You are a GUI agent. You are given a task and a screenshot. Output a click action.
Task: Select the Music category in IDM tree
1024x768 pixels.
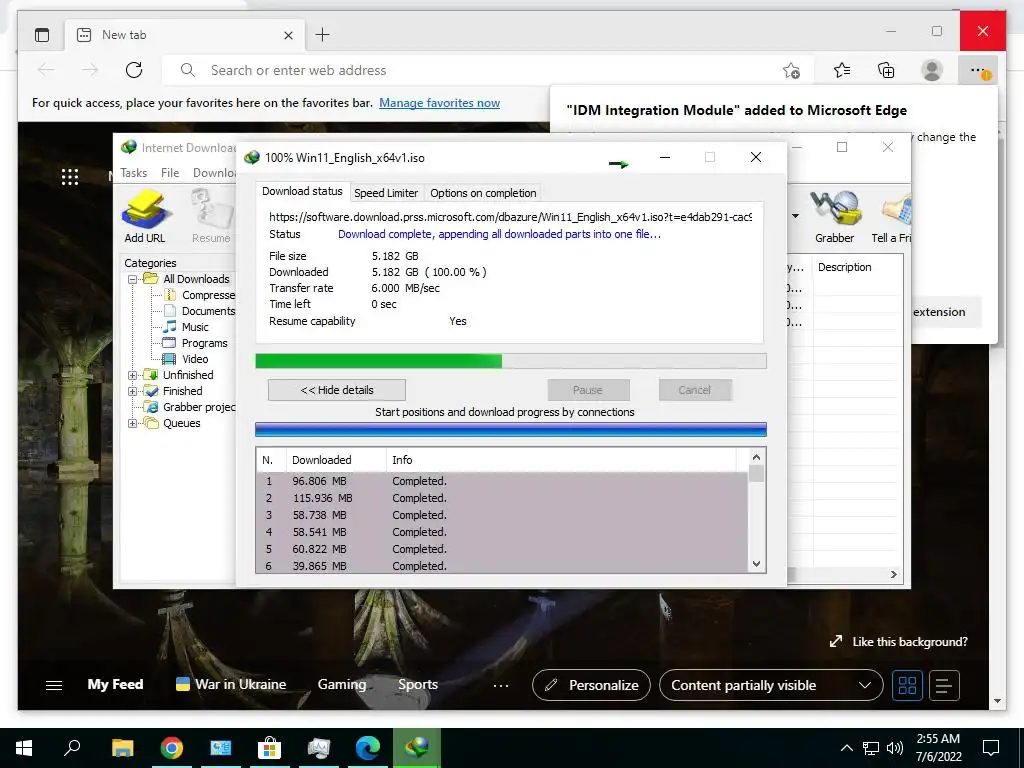click(x=195, y=327)
